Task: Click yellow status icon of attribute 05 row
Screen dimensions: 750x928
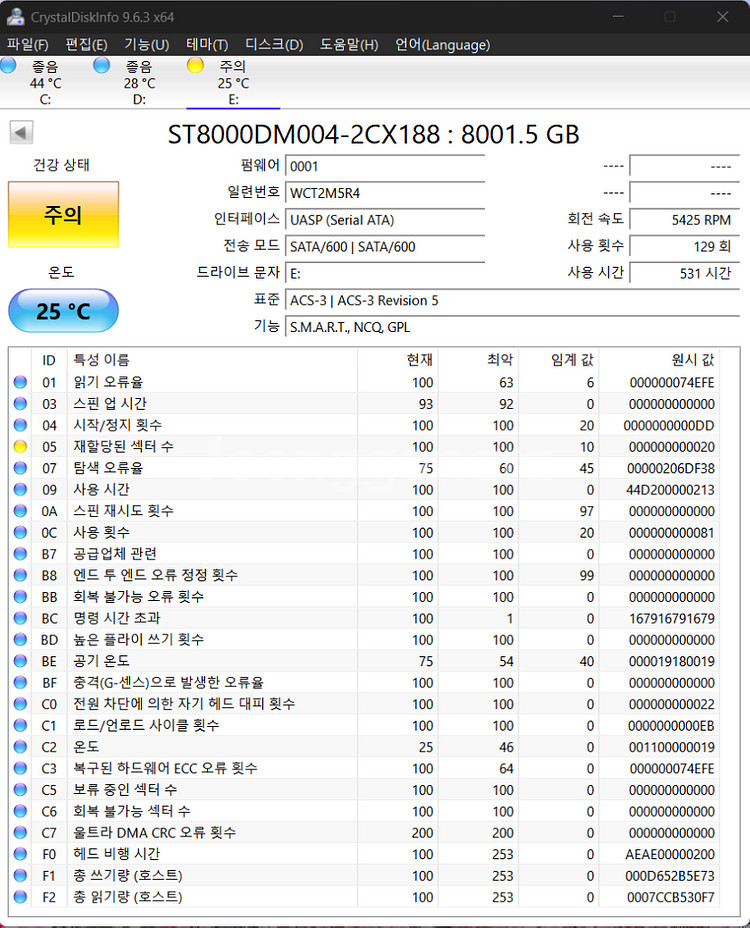Action: (x=20, y=447)
